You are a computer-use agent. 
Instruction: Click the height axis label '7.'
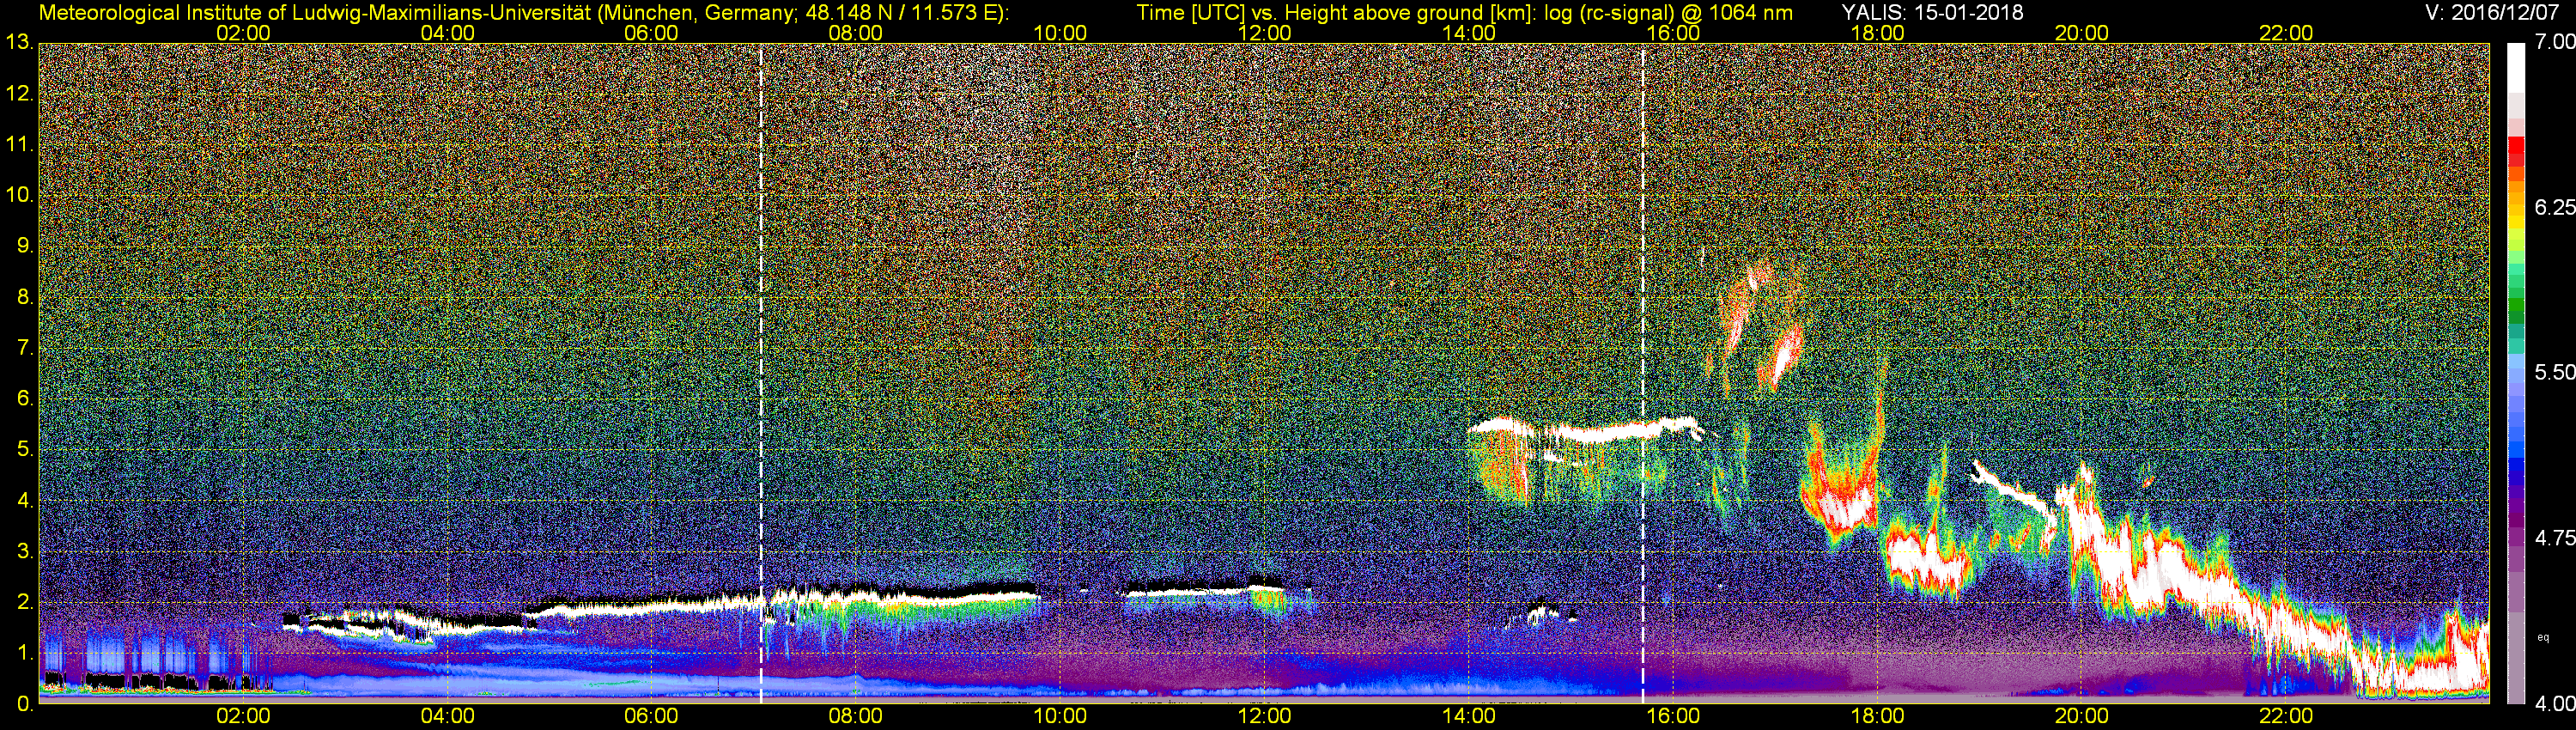25,348
